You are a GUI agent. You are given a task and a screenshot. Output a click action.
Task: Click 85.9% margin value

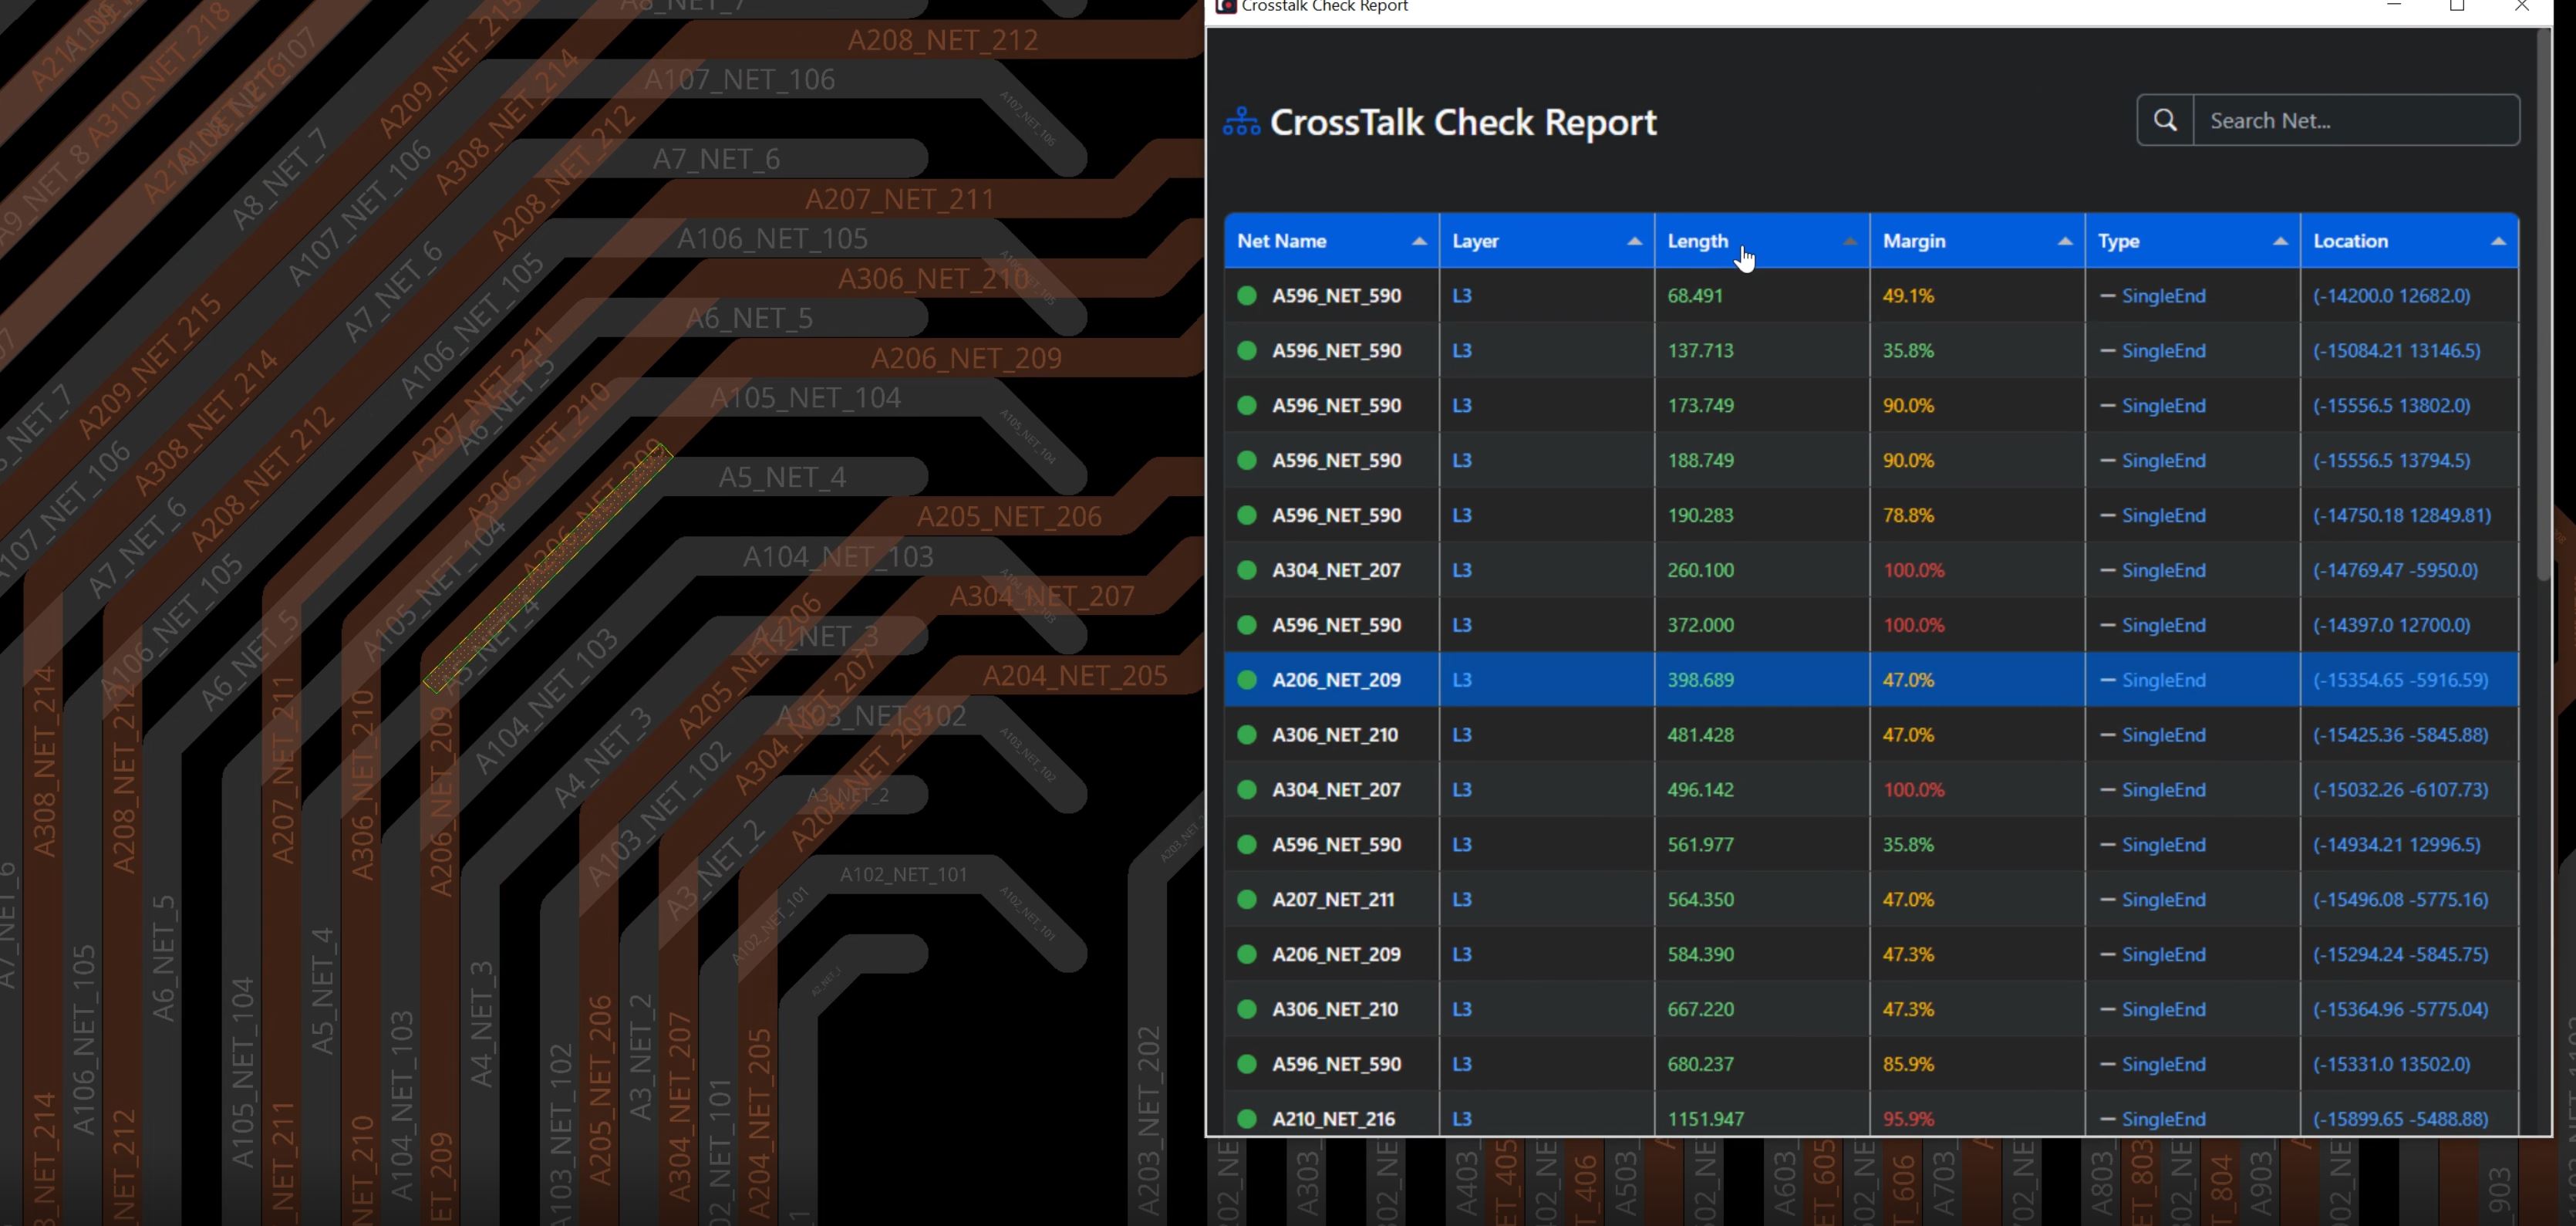(x=1907, y=1064)
